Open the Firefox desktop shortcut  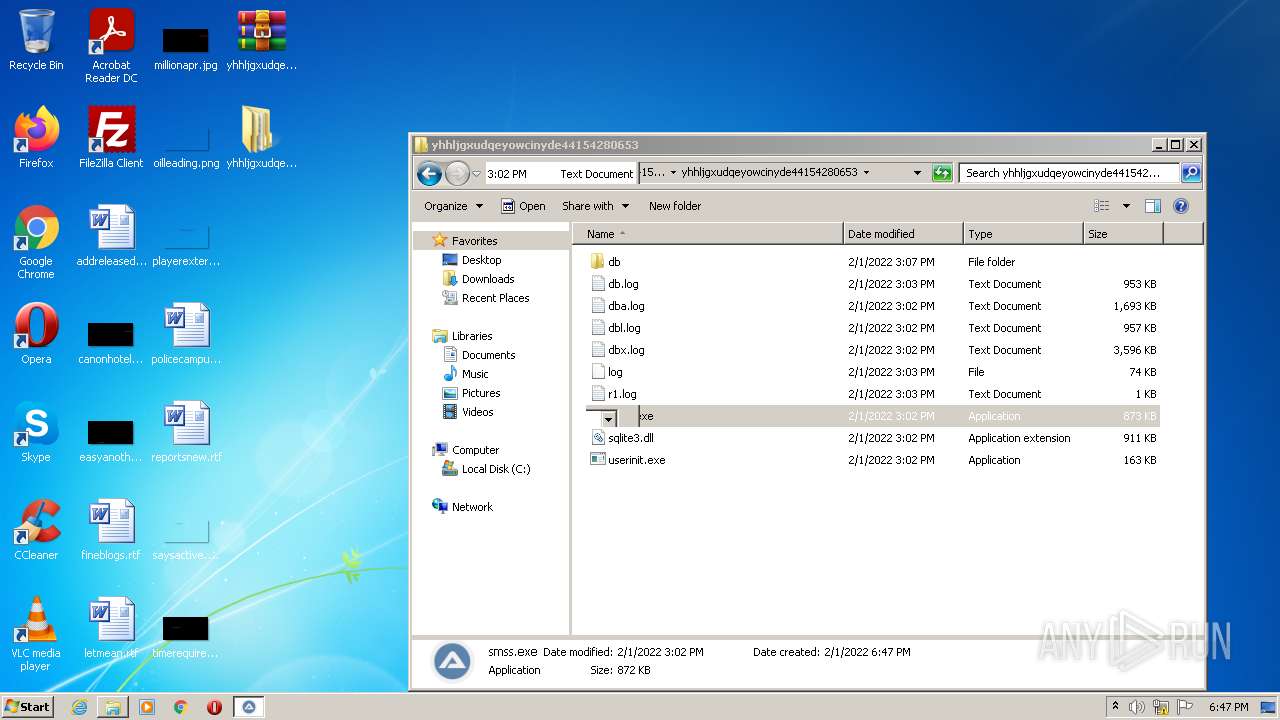point(36,138)
